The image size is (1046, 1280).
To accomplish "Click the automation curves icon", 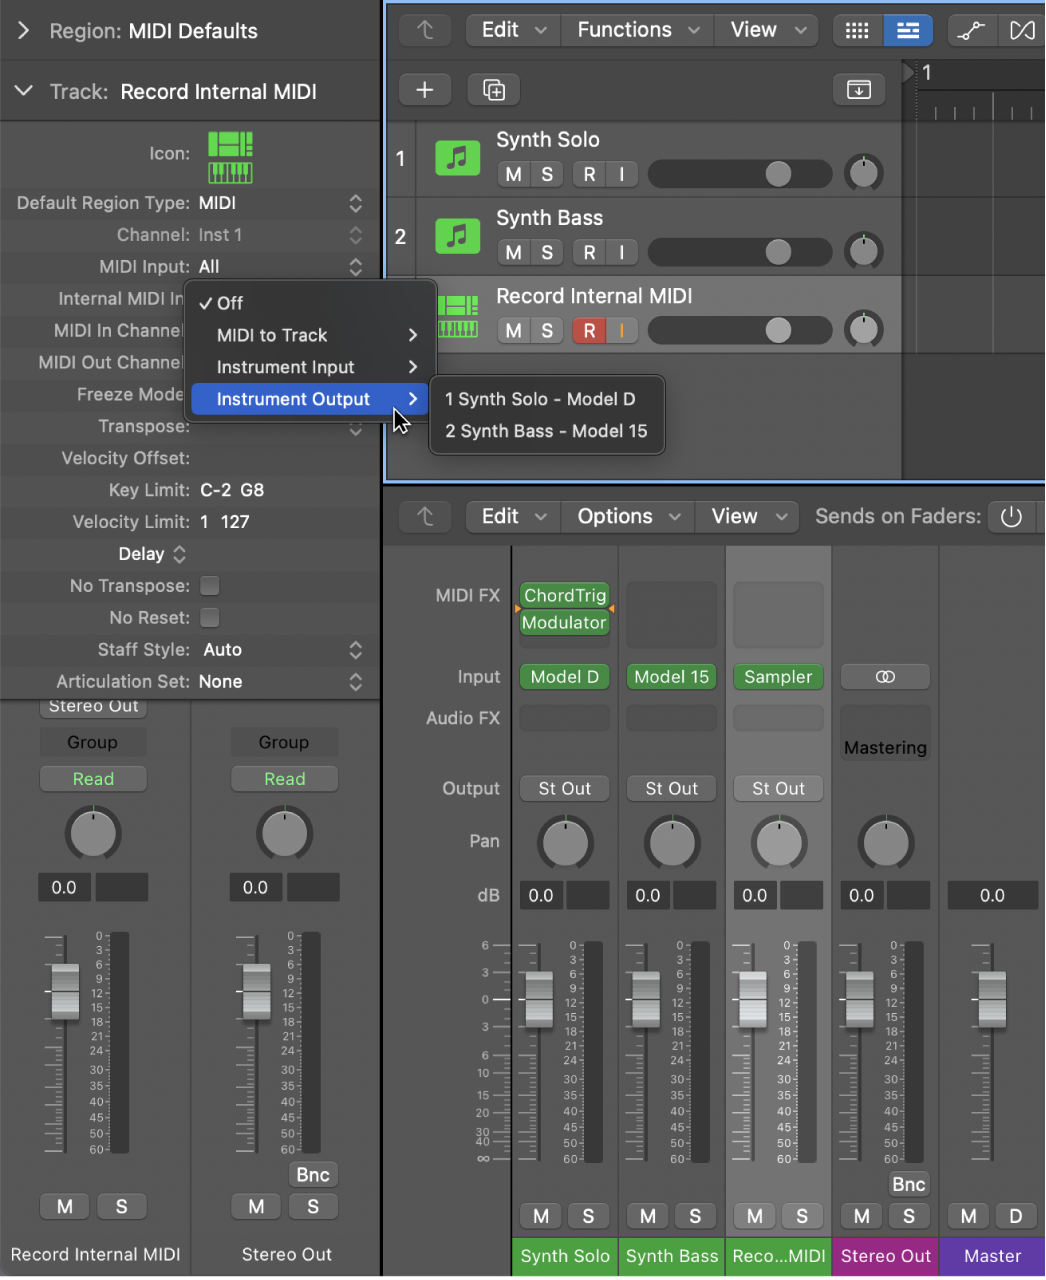I will pos(970,30).
